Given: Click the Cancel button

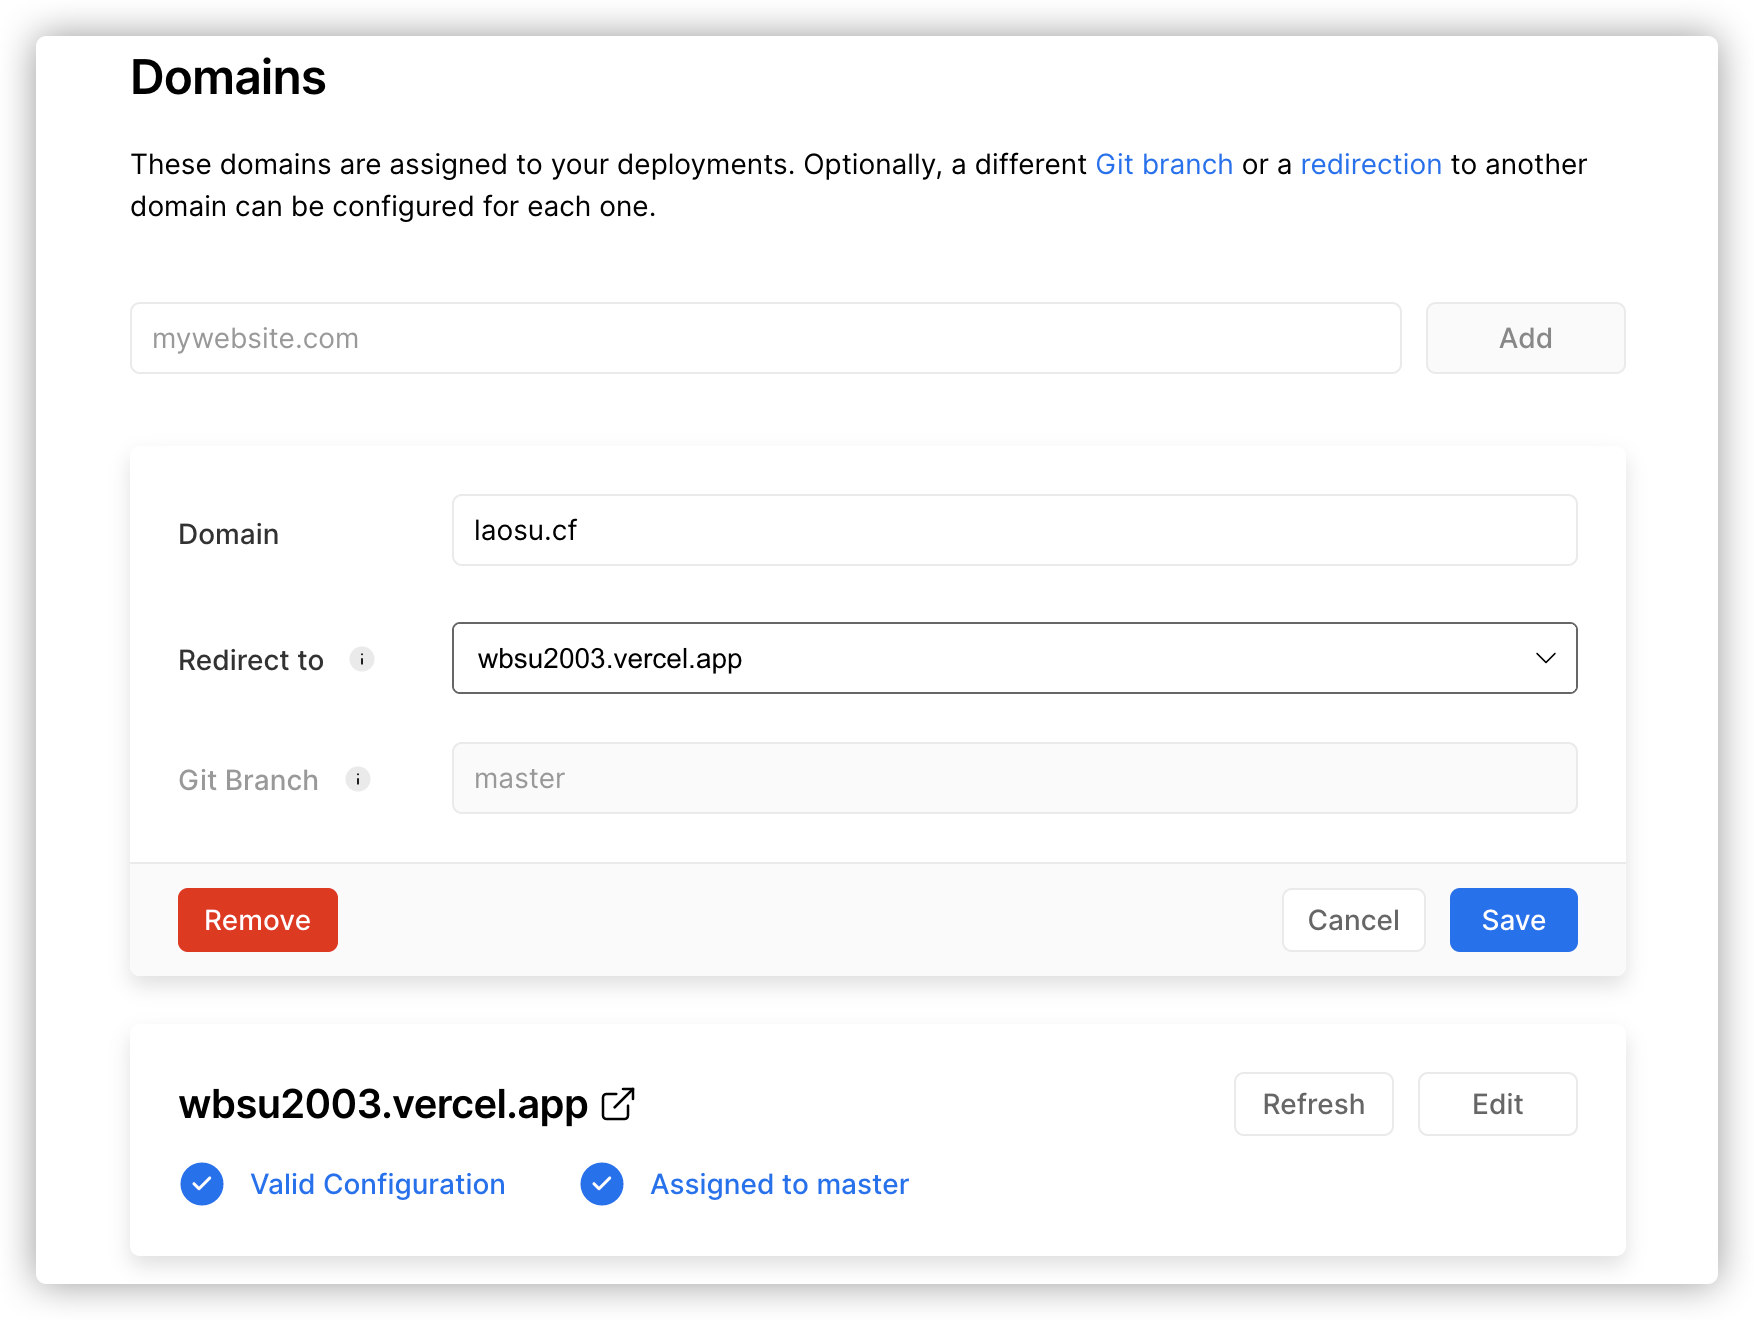Looking at the screenshot, I should pyautogui.click(x=1354, y=920).
